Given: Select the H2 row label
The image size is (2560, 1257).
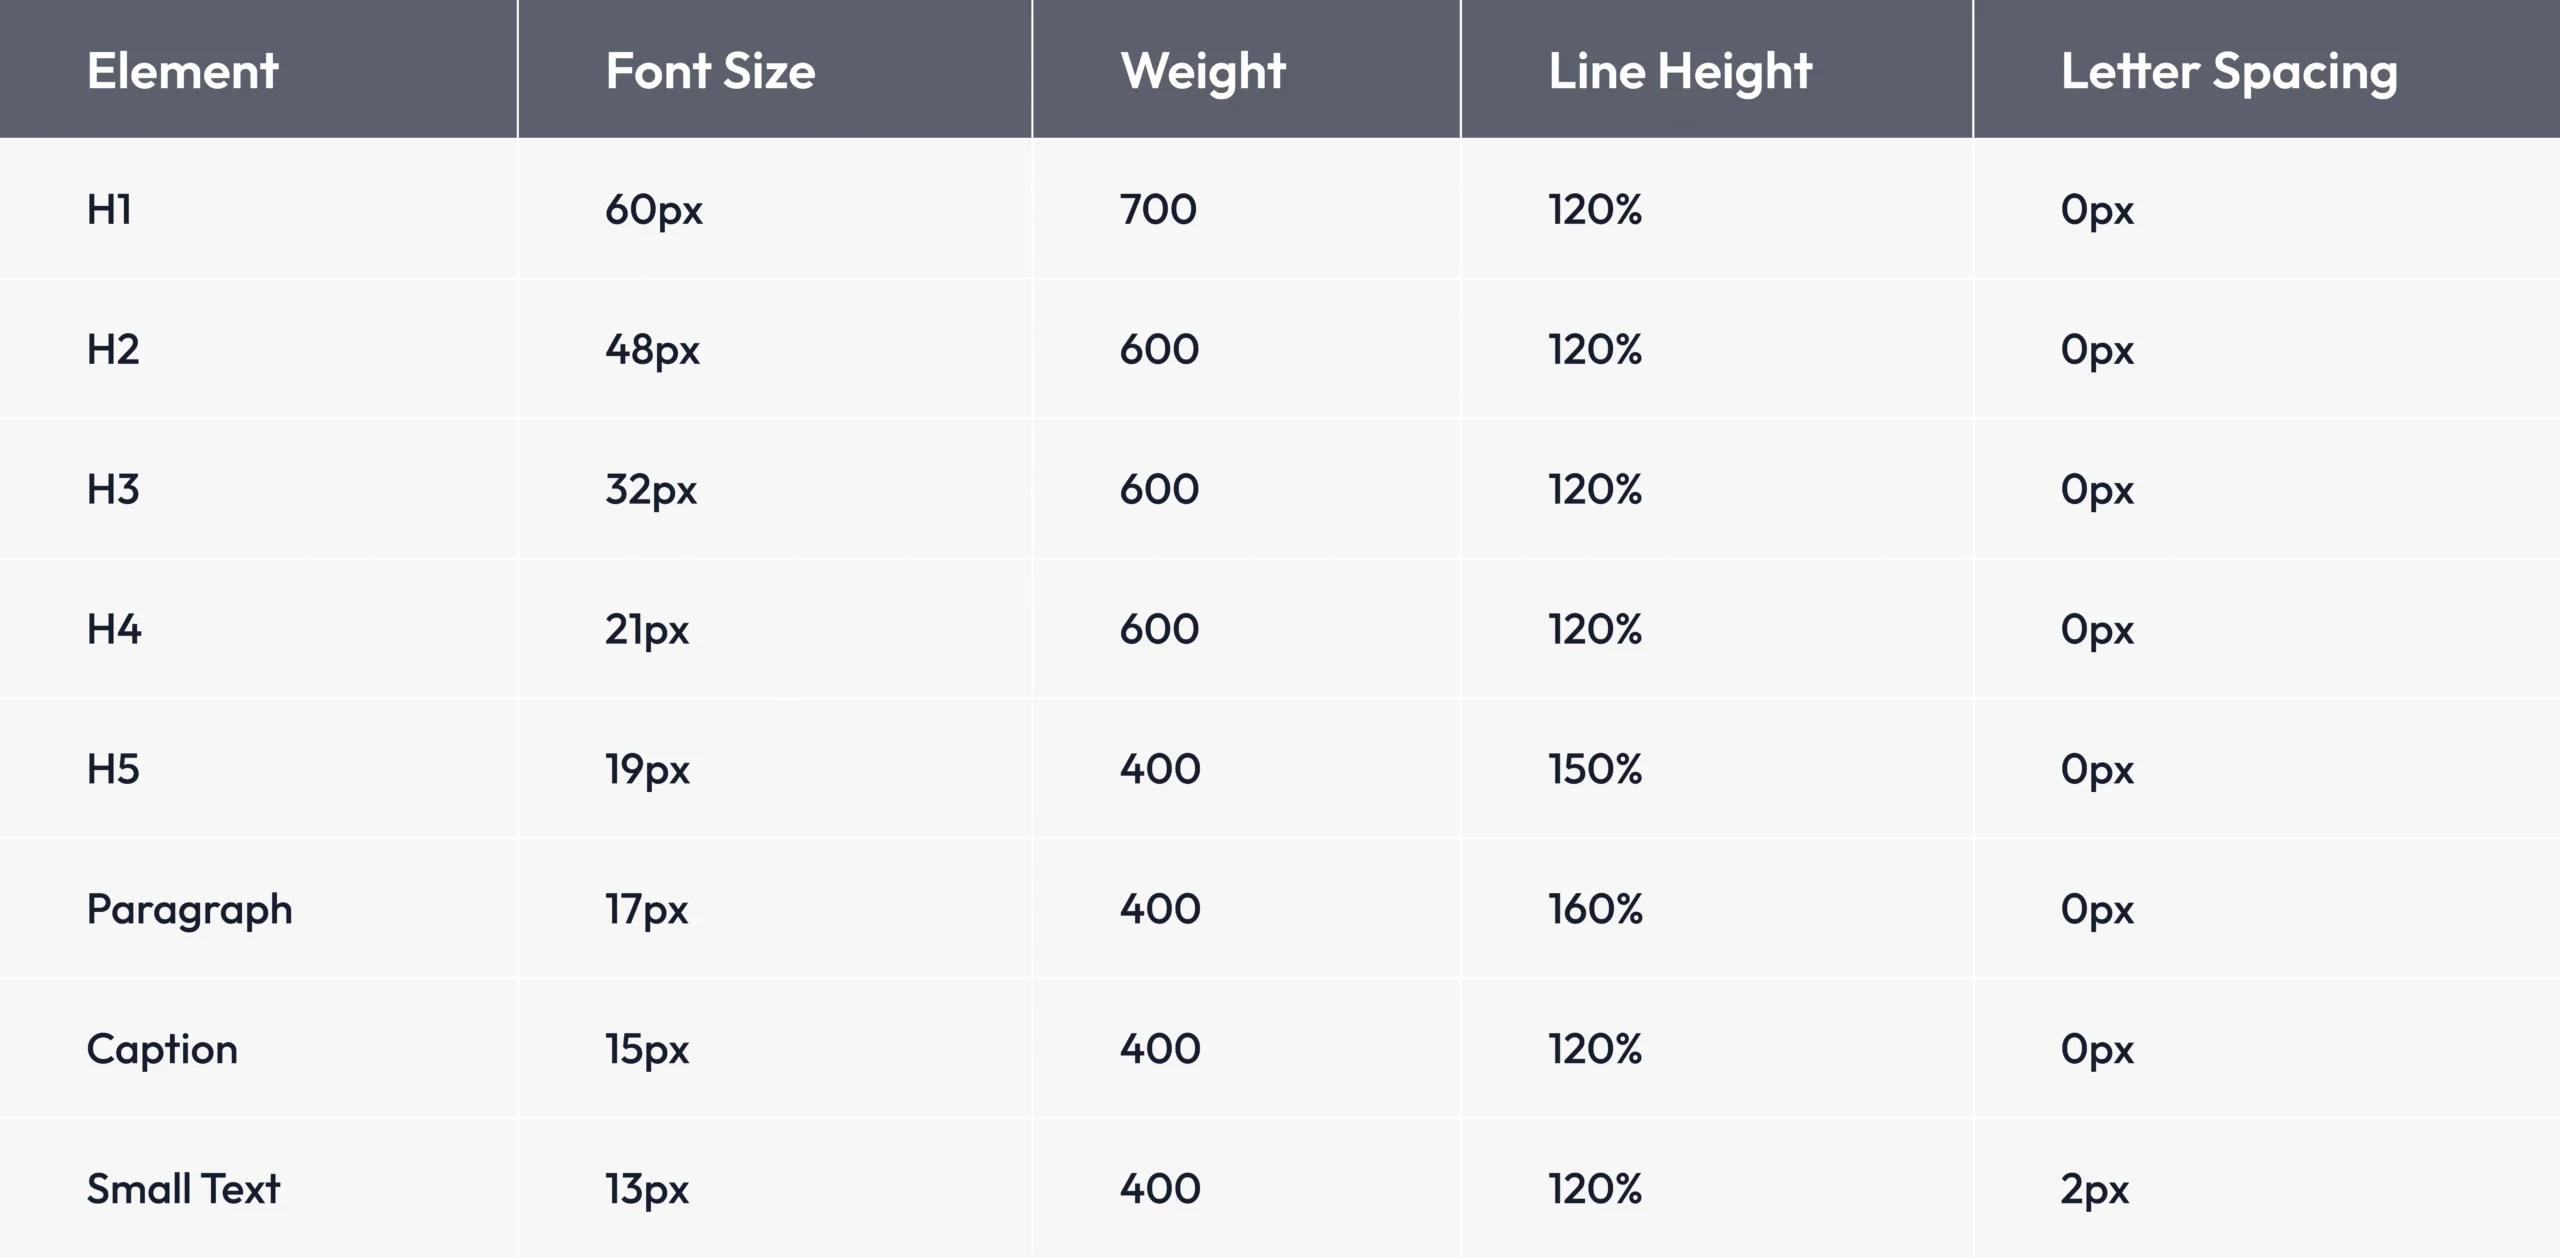Looking at the screenshot, I should coord(113,349).
